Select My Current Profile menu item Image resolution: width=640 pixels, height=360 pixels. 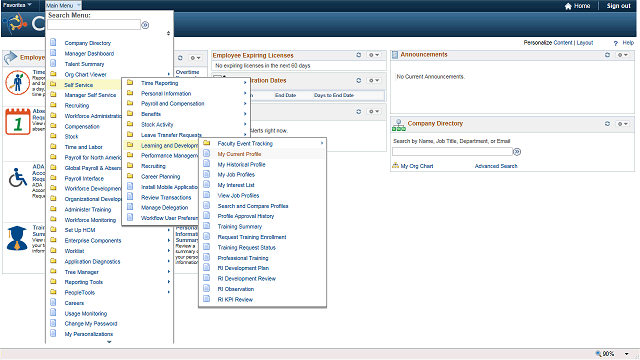point(239,154)
